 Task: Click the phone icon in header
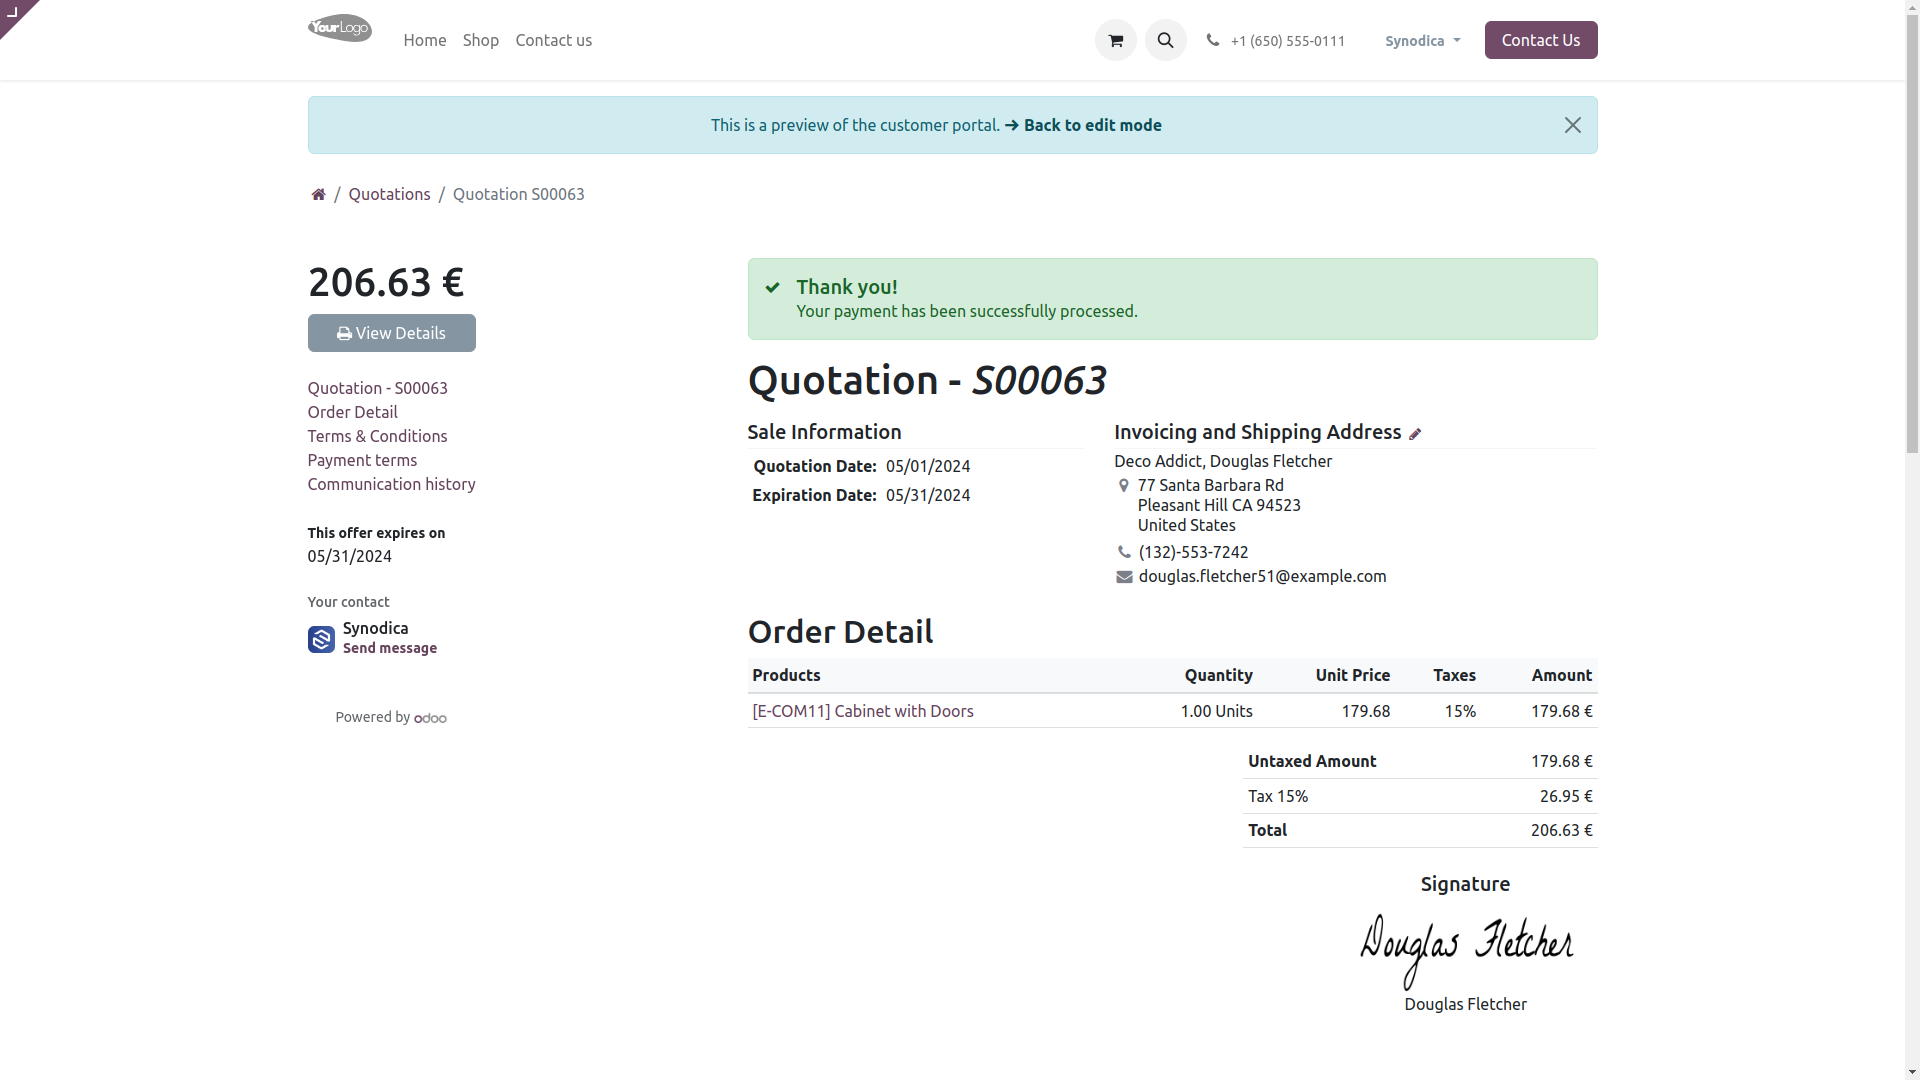point(1212,40)
